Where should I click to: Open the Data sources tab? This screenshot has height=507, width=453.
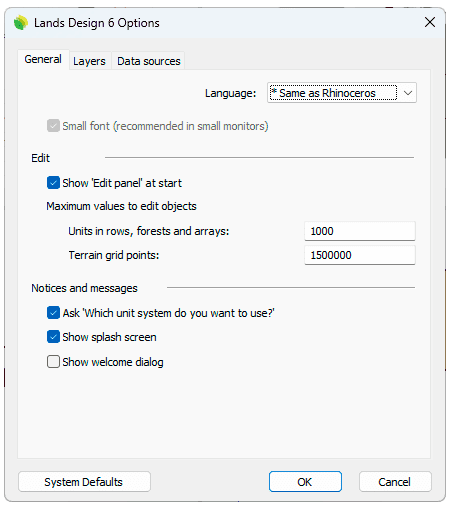click(149, 61)
